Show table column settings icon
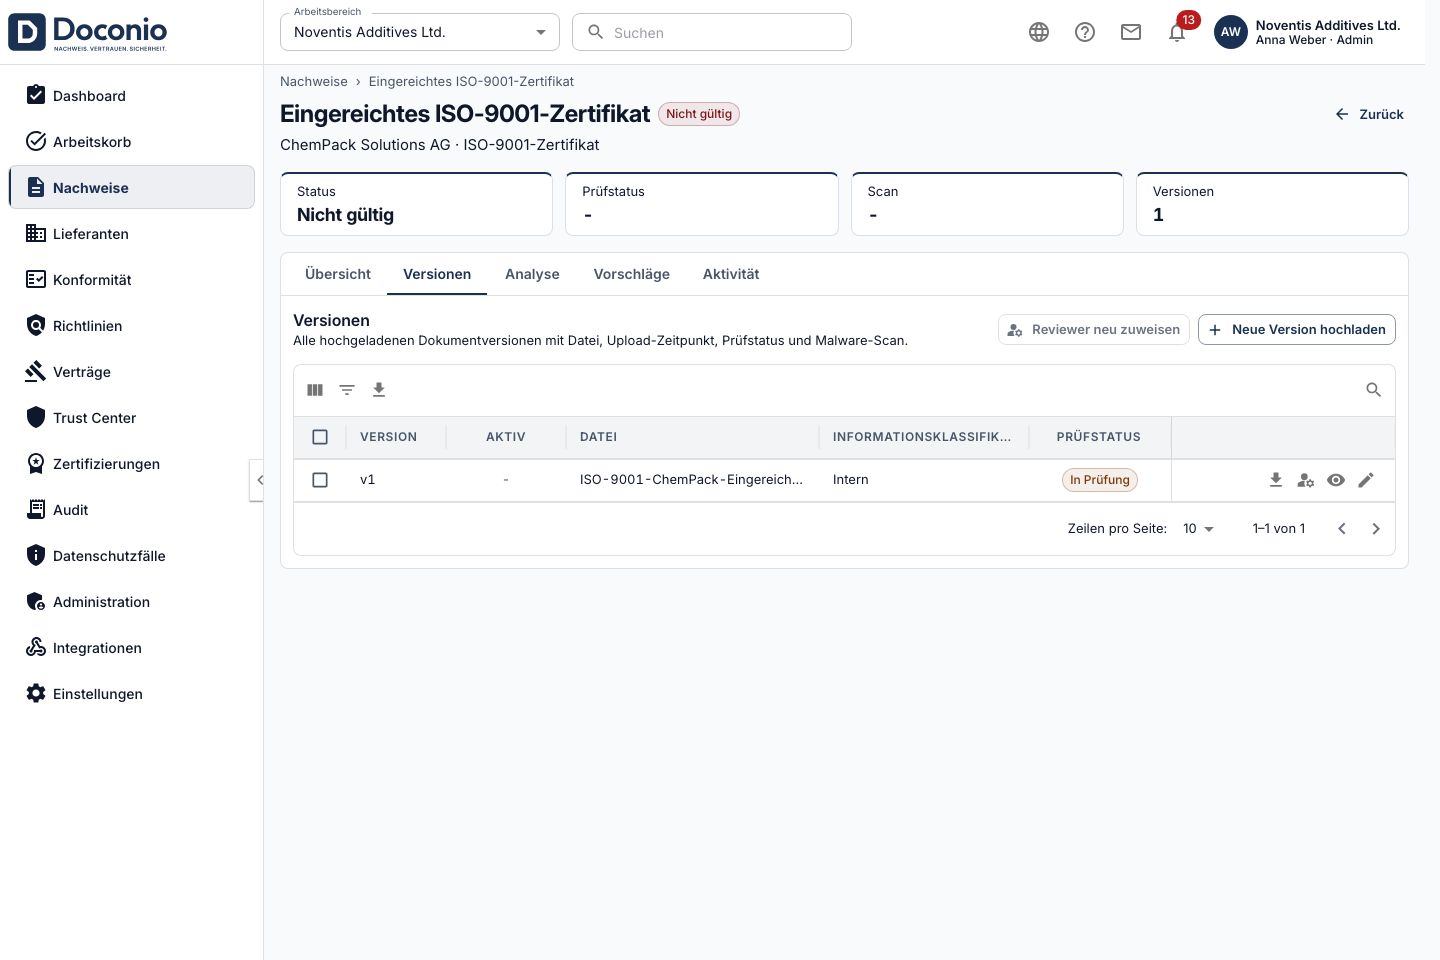 coord(315,390)
